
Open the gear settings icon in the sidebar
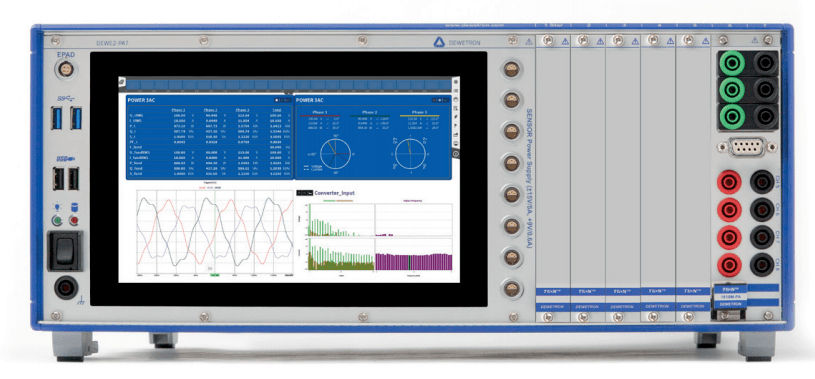(x=456, y=82)
